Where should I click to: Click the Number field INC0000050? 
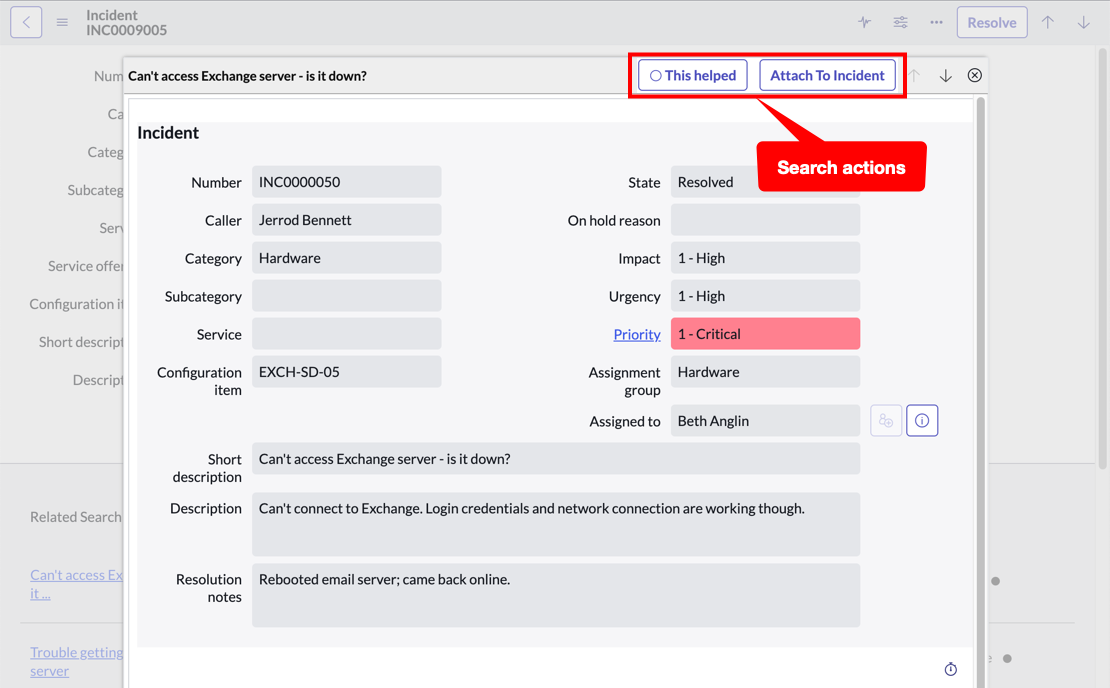346,182
